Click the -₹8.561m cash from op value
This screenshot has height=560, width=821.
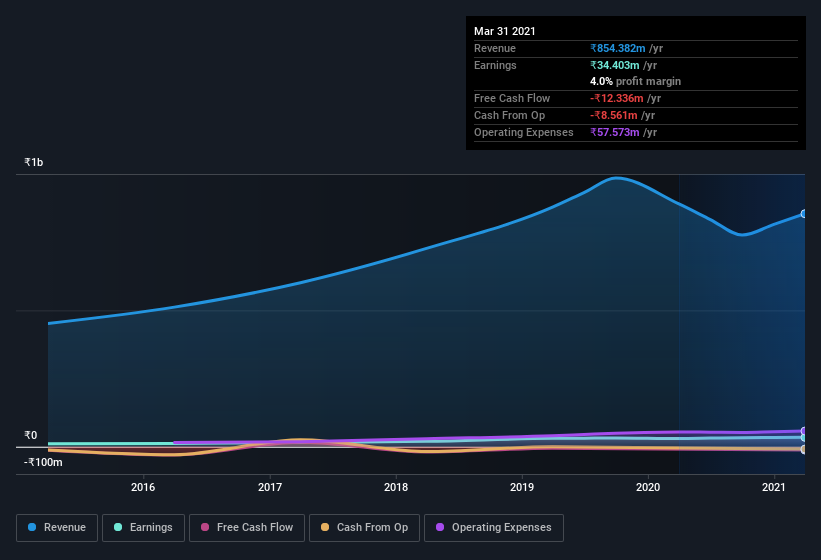(x=614, y=115)
